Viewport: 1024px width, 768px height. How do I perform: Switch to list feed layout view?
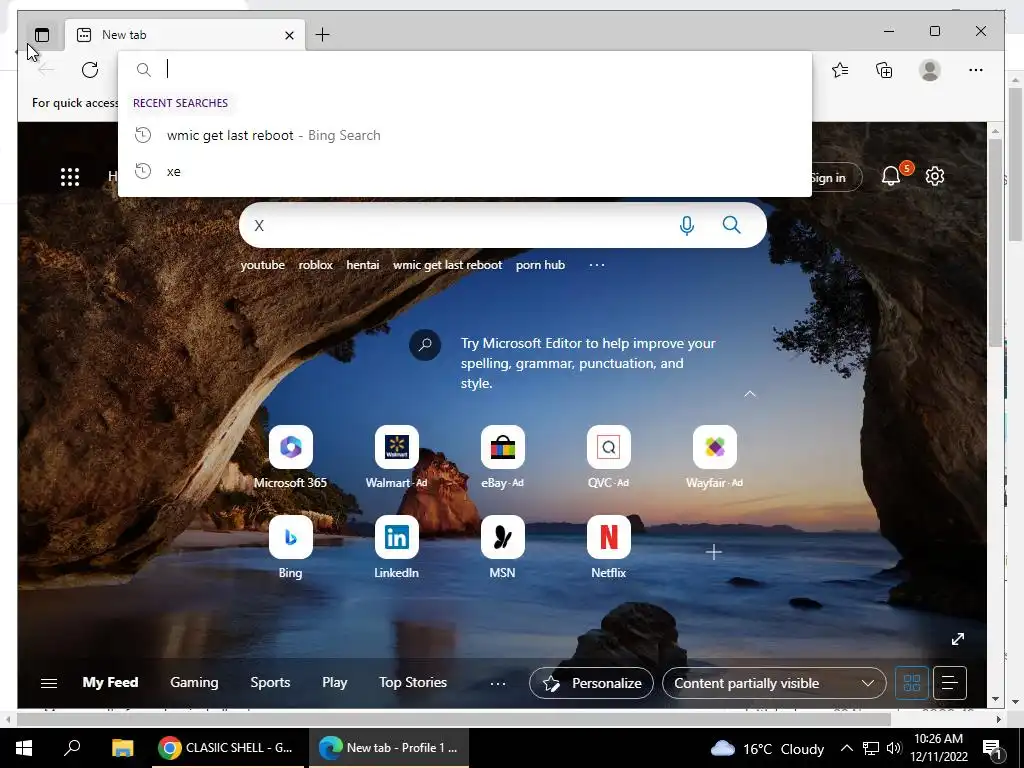(950, 683)
